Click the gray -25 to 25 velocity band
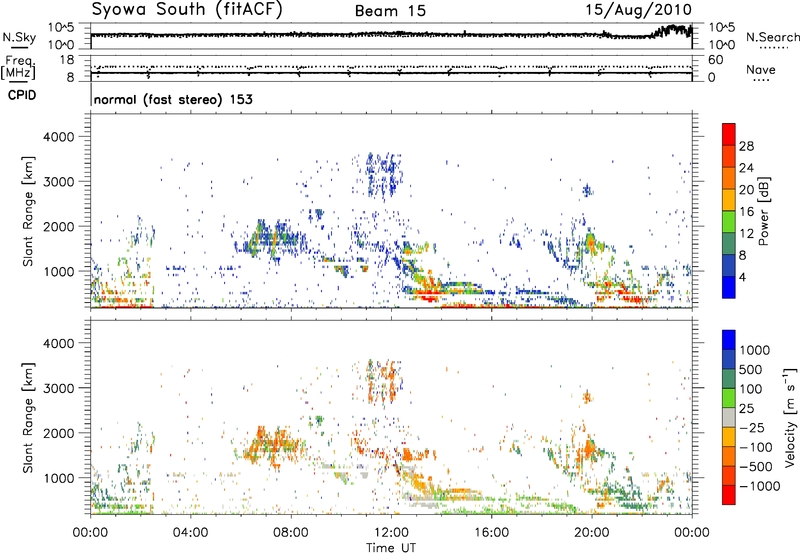 point(729,417)
